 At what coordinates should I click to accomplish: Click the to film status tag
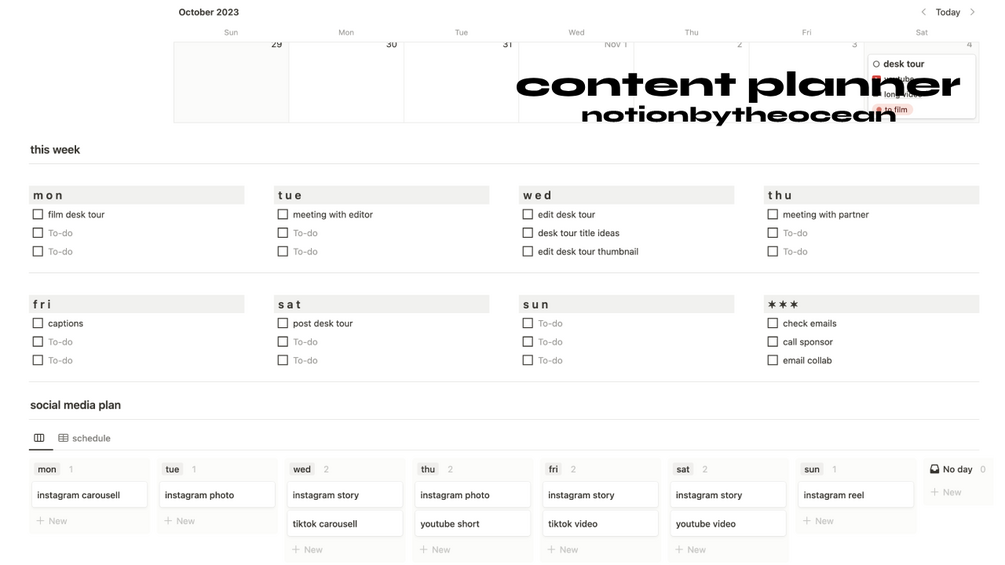coord(895,110)
